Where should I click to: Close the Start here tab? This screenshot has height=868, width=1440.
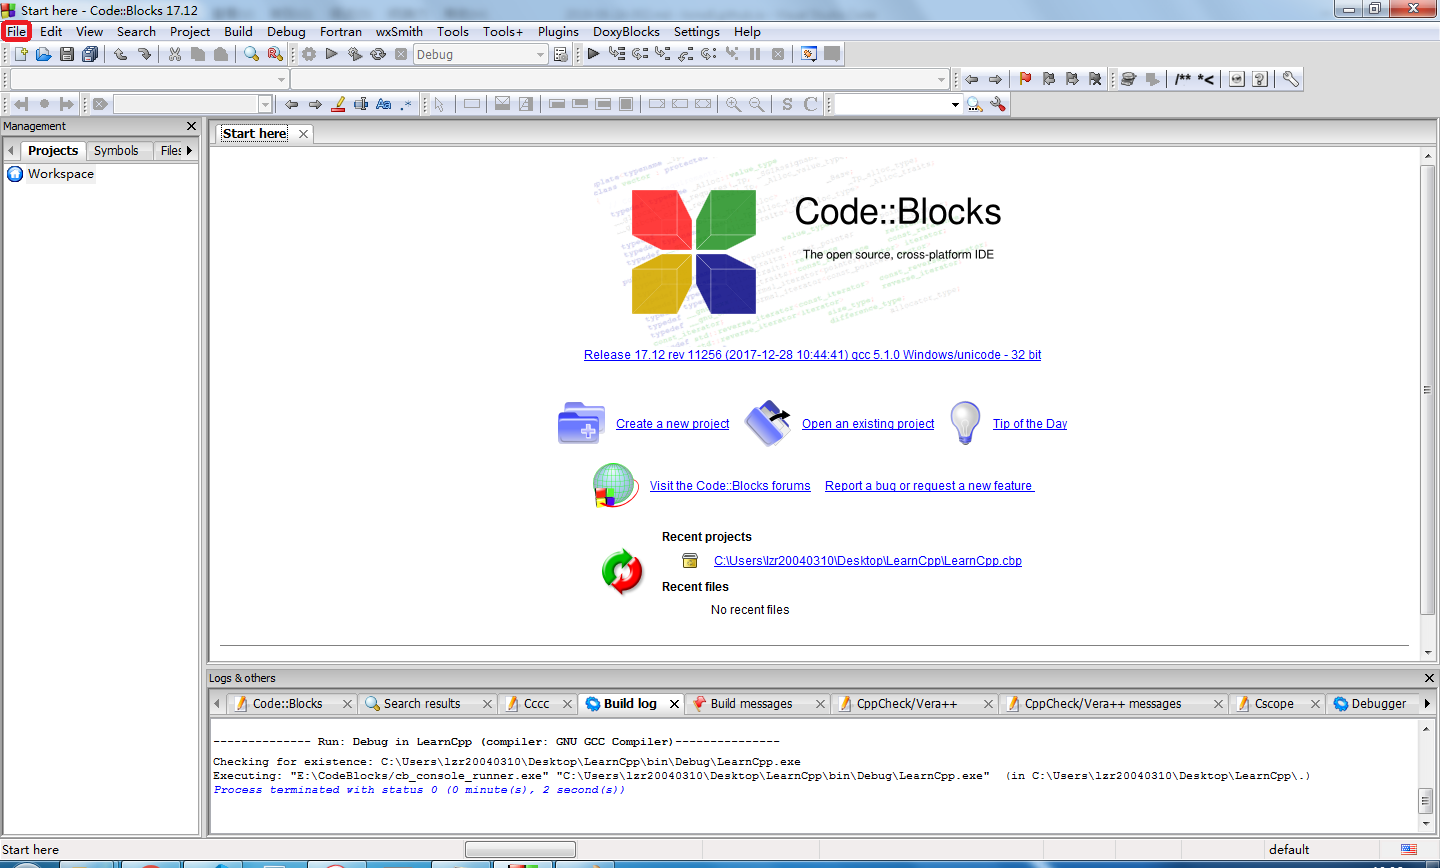coord(303,134)
